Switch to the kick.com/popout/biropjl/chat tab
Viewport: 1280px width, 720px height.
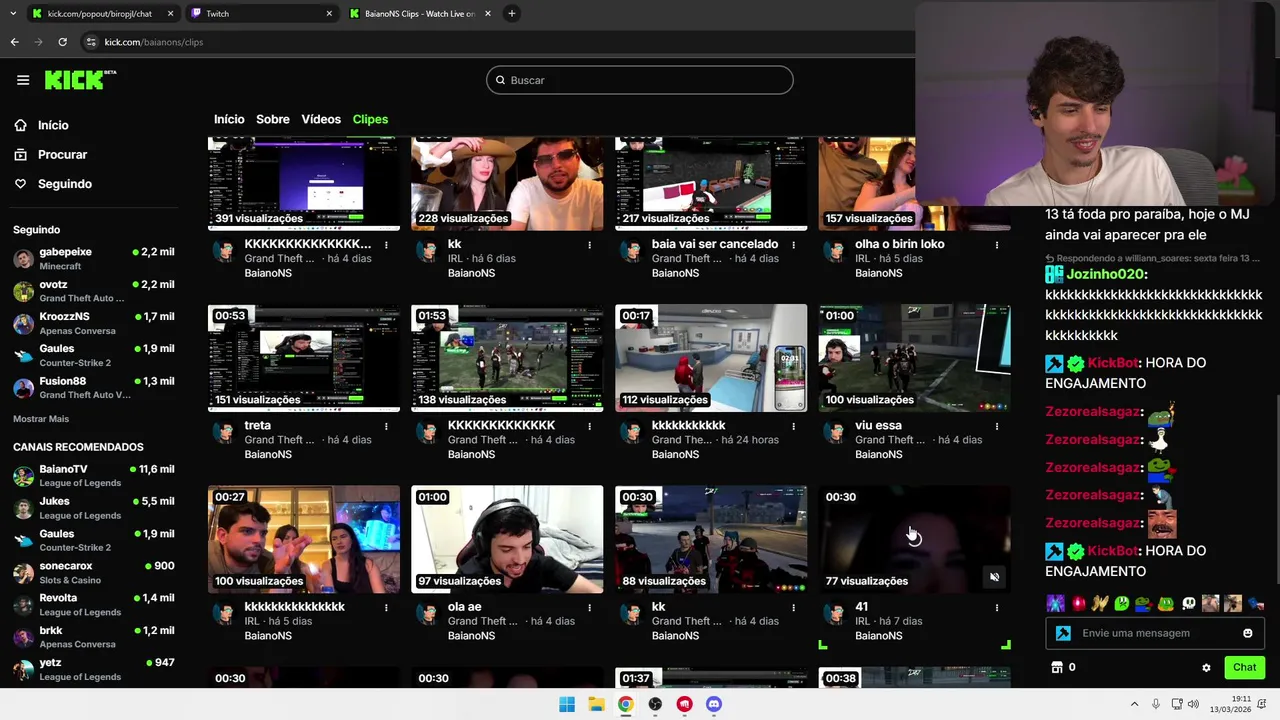pyautogui.click(x=100, y=14)
